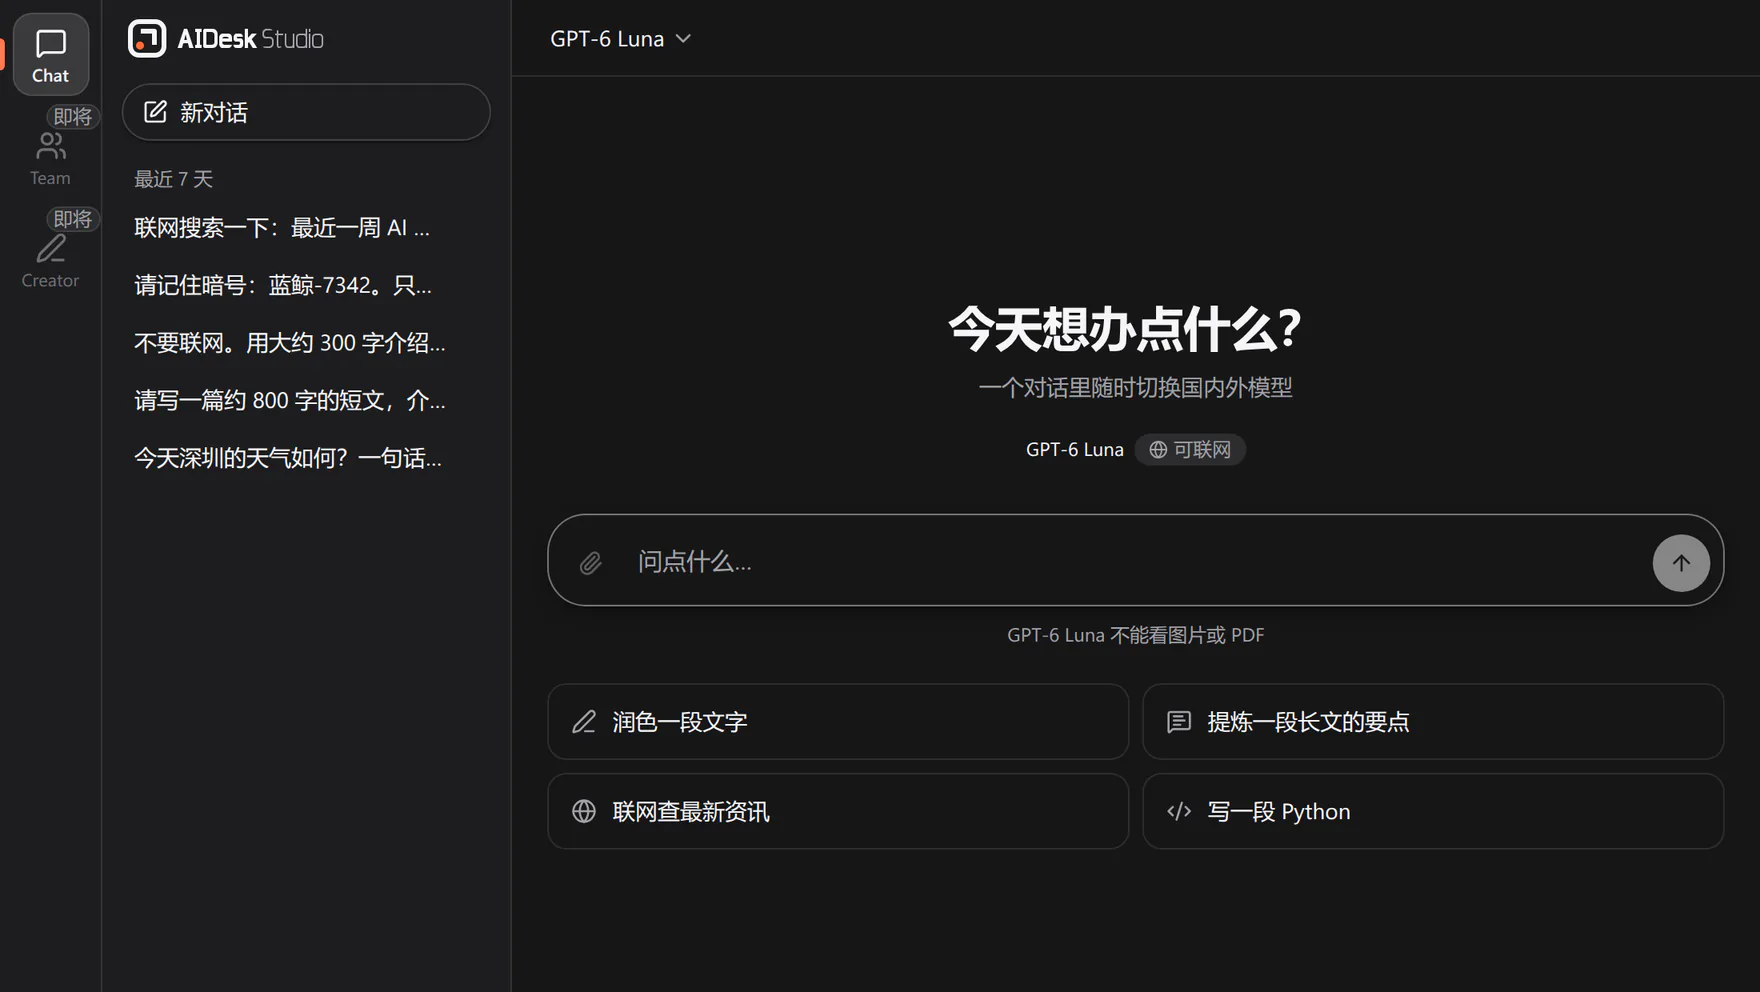
Task: Click the AIDesk Studio logo
Action: coord(226,39)
